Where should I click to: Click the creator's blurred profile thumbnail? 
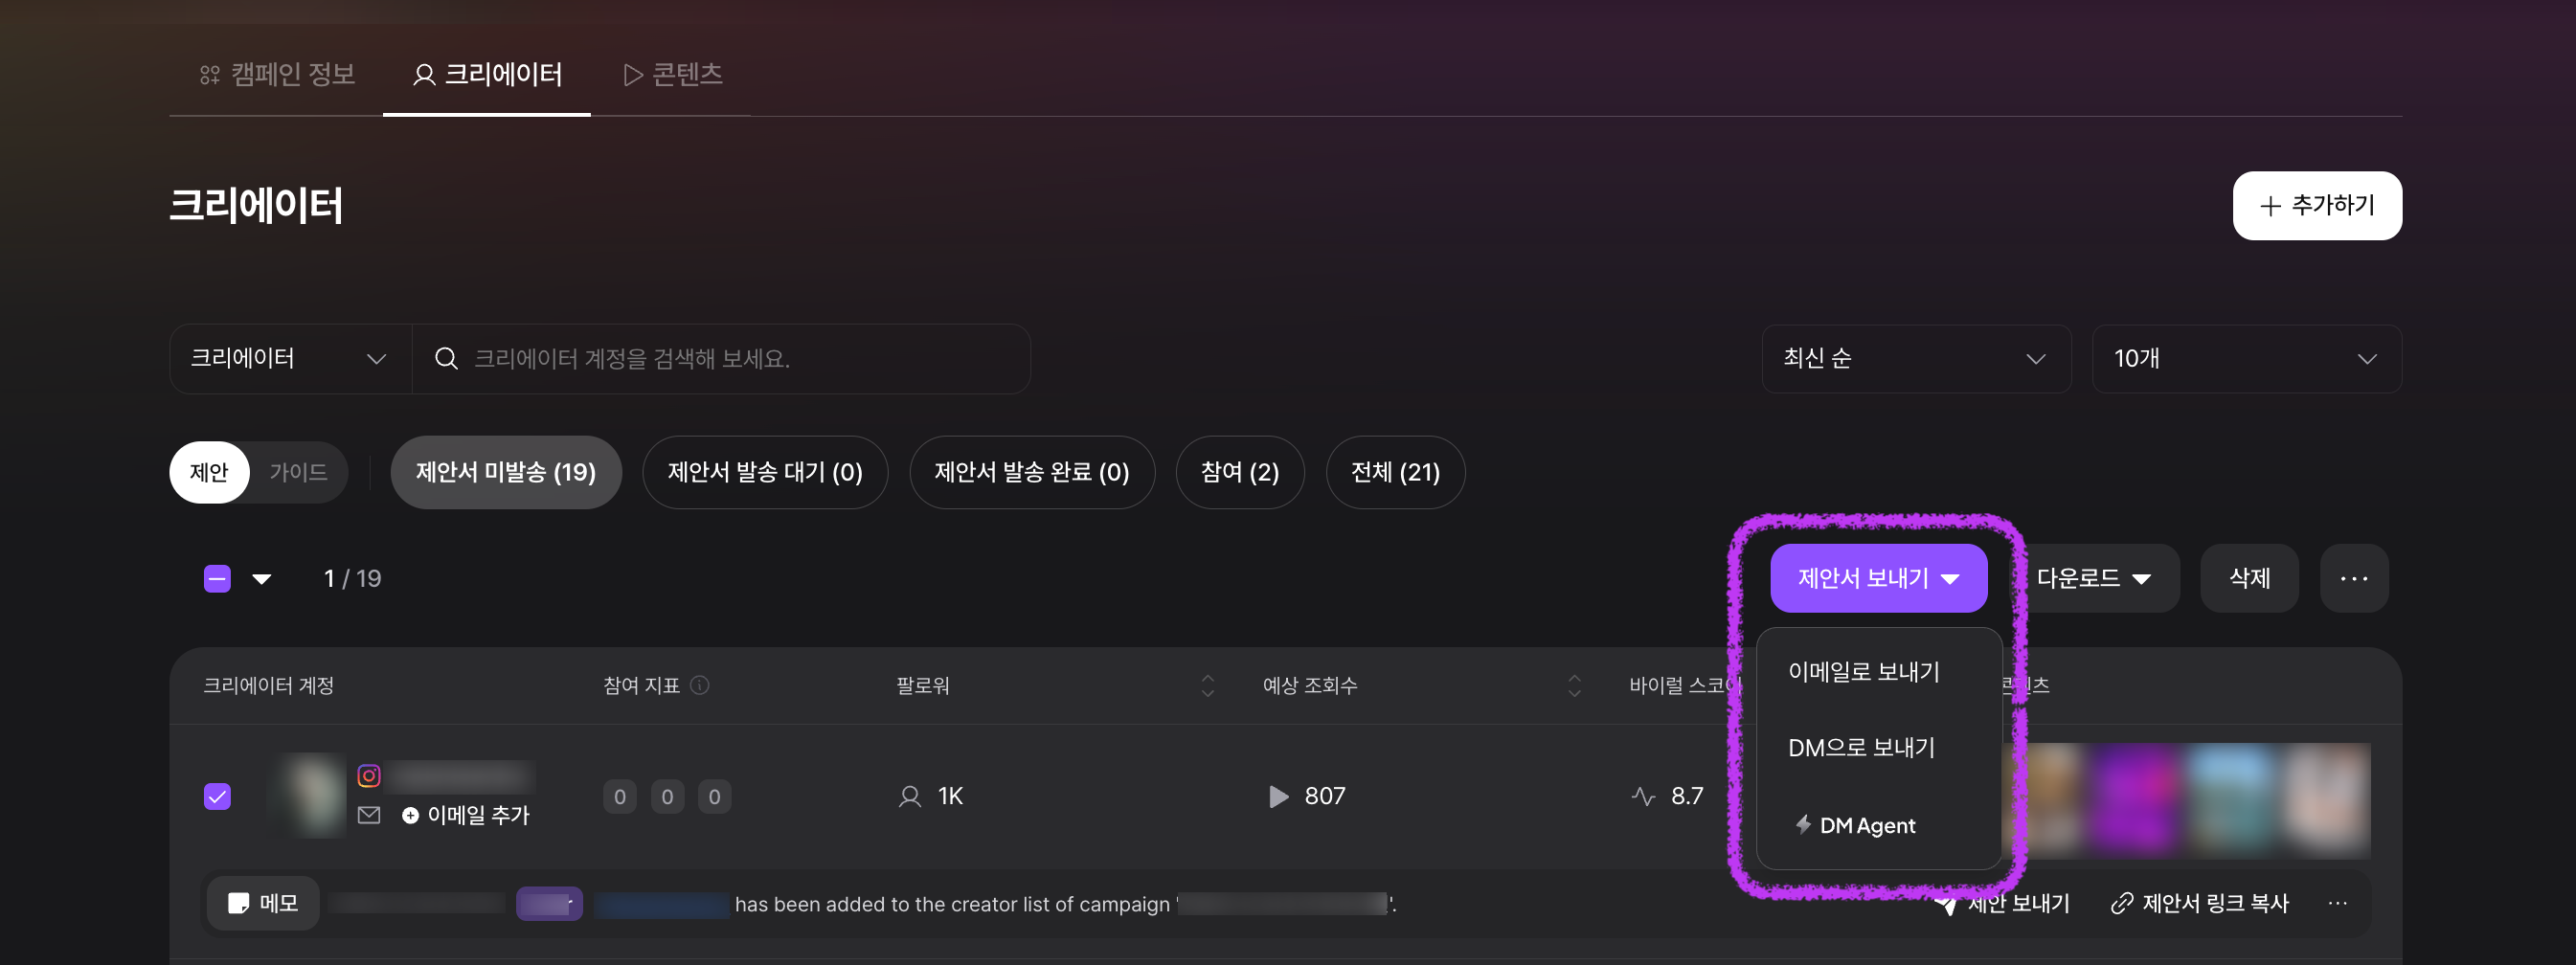(312, 796)
